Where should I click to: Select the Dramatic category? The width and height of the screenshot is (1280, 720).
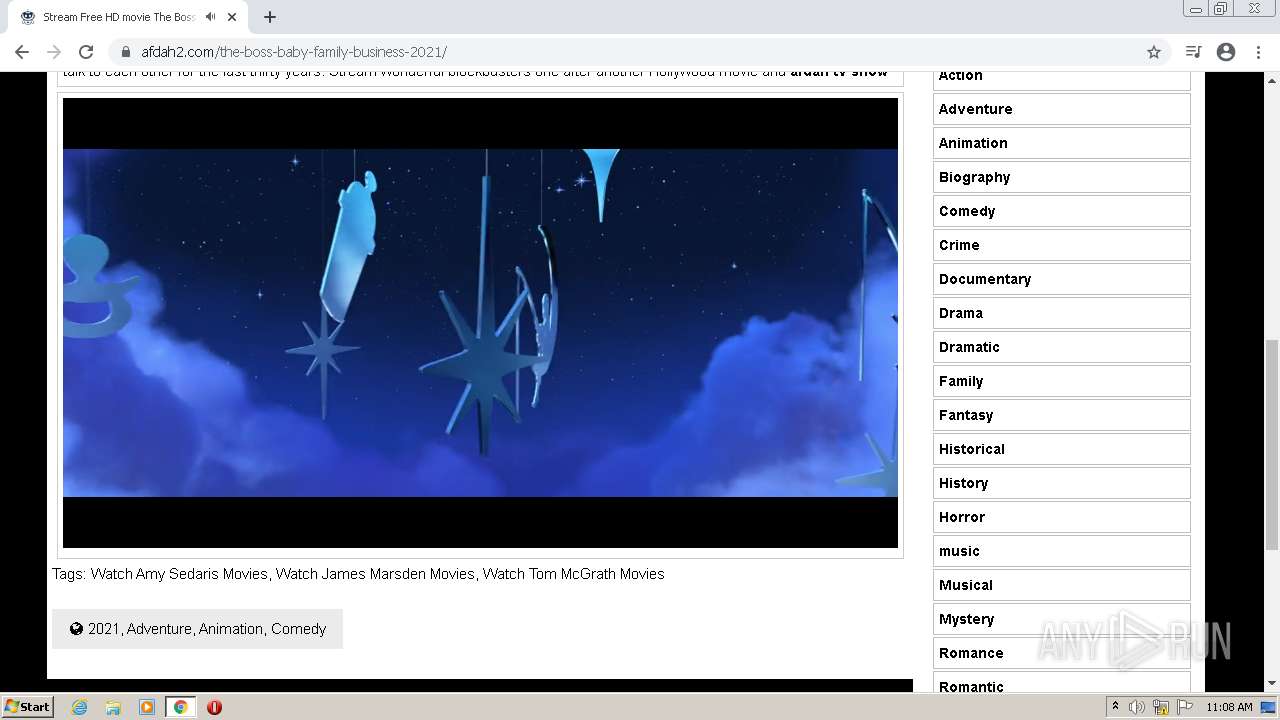1062,347
